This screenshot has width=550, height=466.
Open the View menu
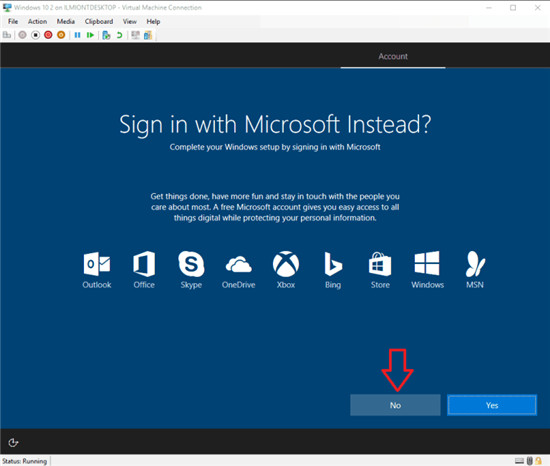coord(129,21)
